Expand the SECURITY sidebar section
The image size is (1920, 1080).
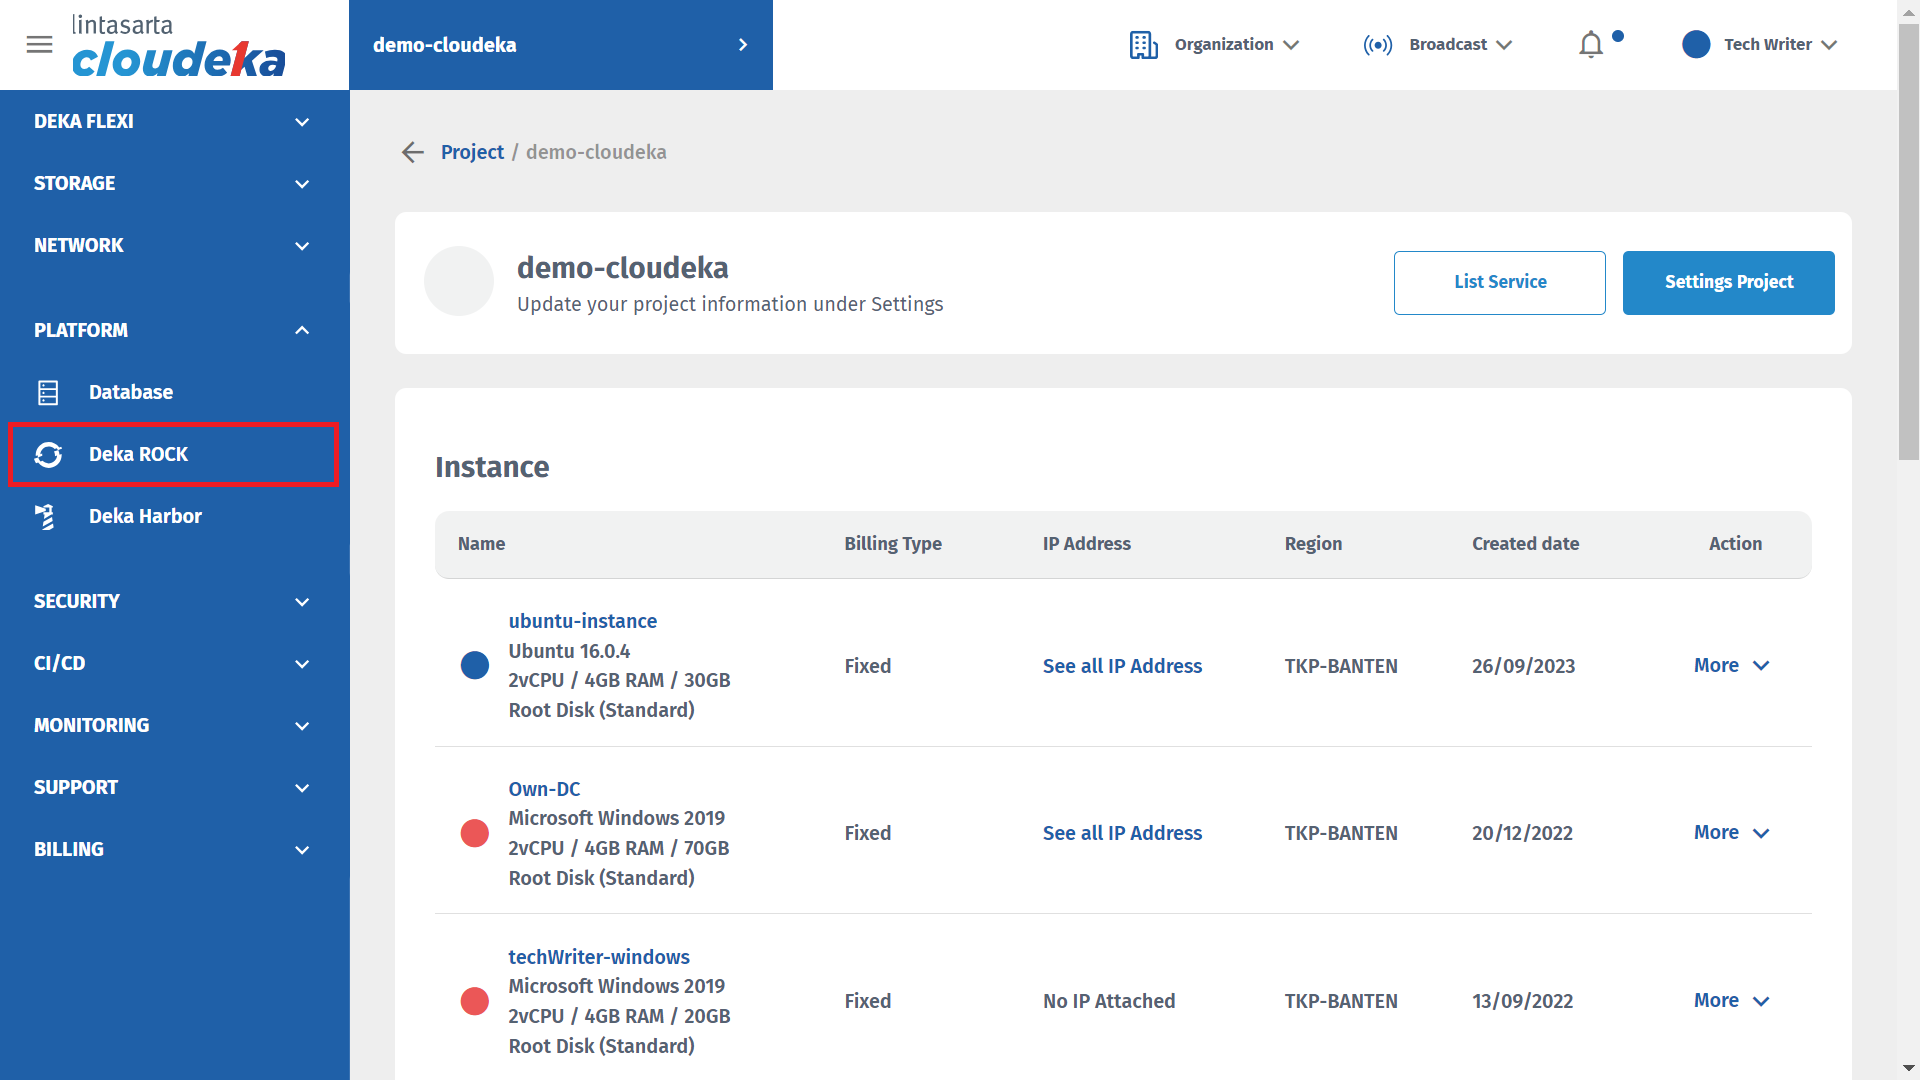(x=302, y=602)
